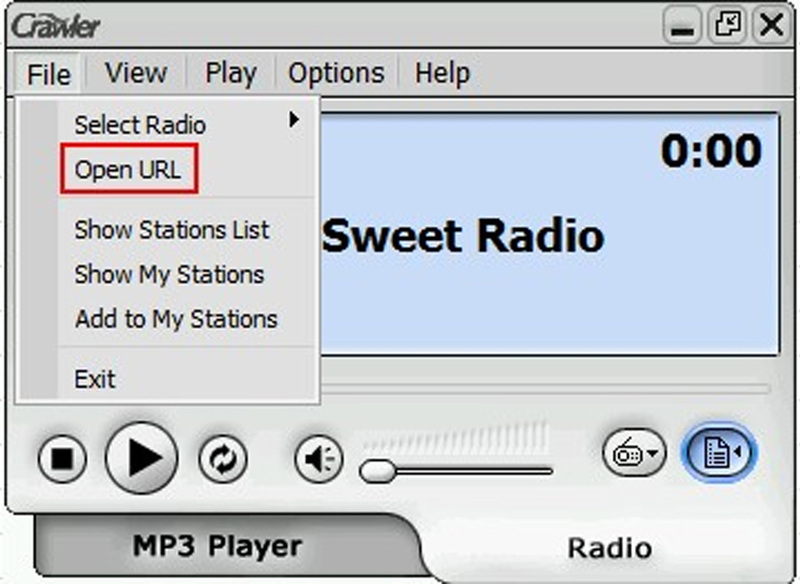800x584 pixels.
Task: Switch to compact mode with restore icon
Action: tap(727, 24)
